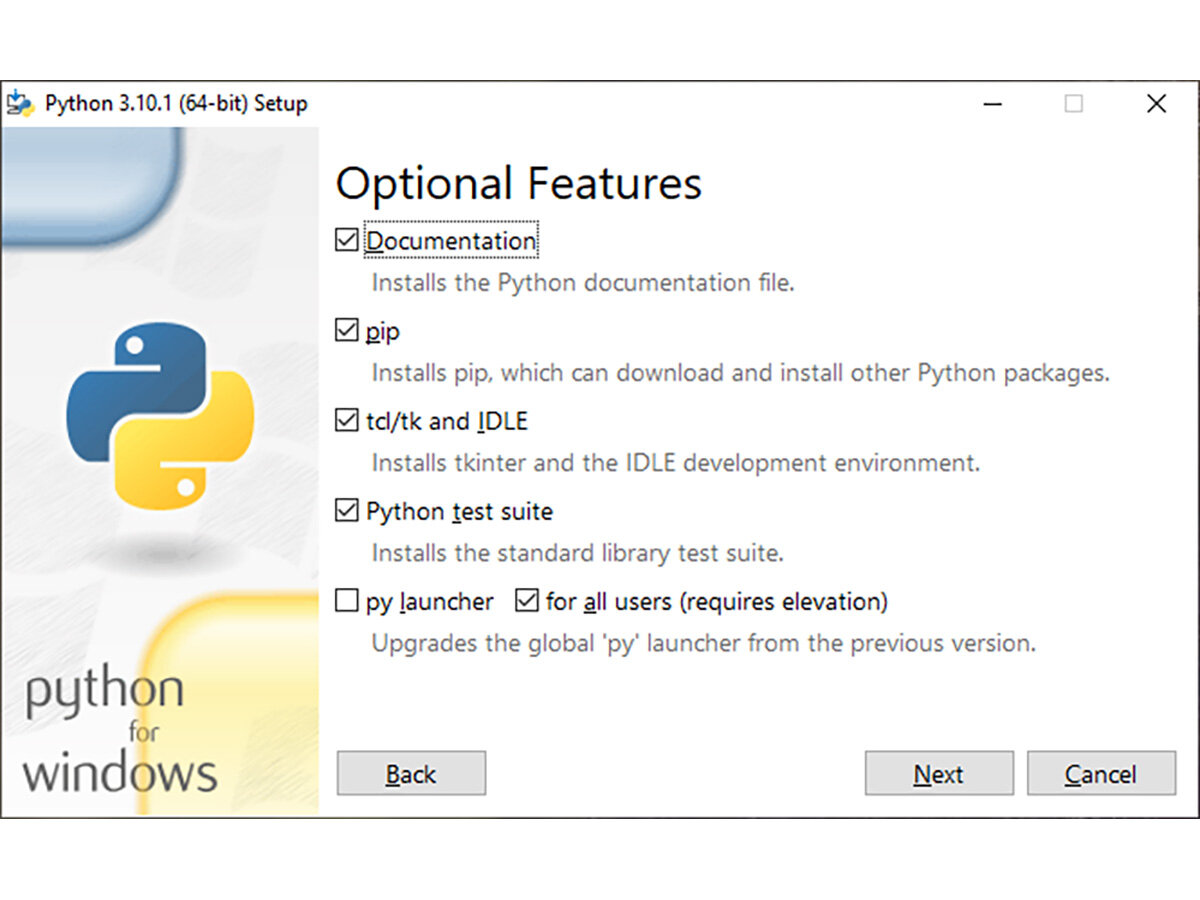Click 'Installs the standard library test suite.'
The height and width of the screenshot is (900, 1200).
[x=578, y=553]
